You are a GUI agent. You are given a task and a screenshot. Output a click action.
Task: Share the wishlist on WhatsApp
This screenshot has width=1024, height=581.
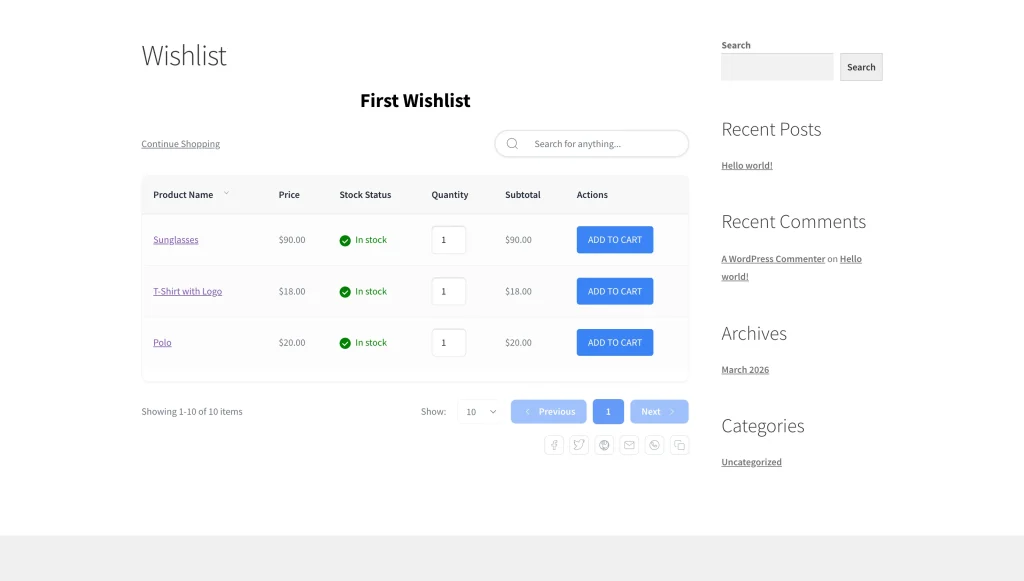click(654, 445)
